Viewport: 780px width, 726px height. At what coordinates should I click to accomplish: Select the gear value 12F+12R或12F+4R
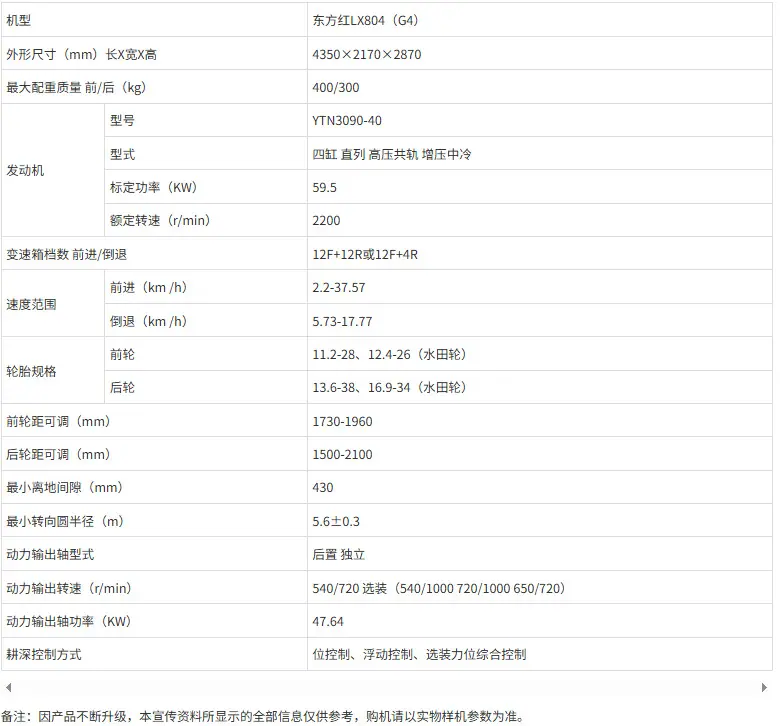(x=365, y=254)
